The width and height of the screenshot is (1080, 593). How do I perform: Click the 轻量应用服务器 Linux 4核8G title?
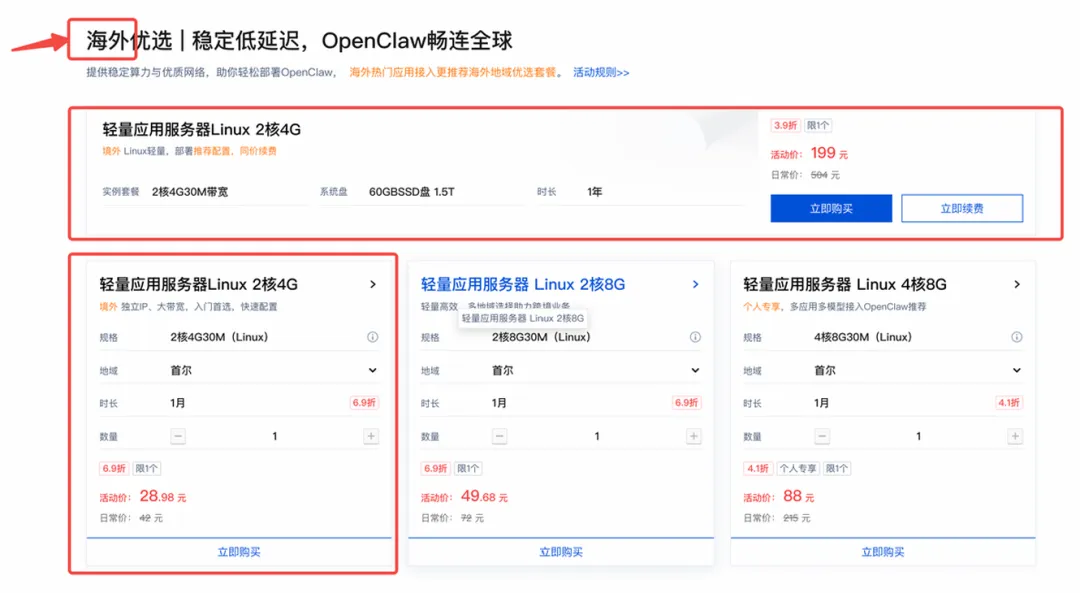coord(844,284)
